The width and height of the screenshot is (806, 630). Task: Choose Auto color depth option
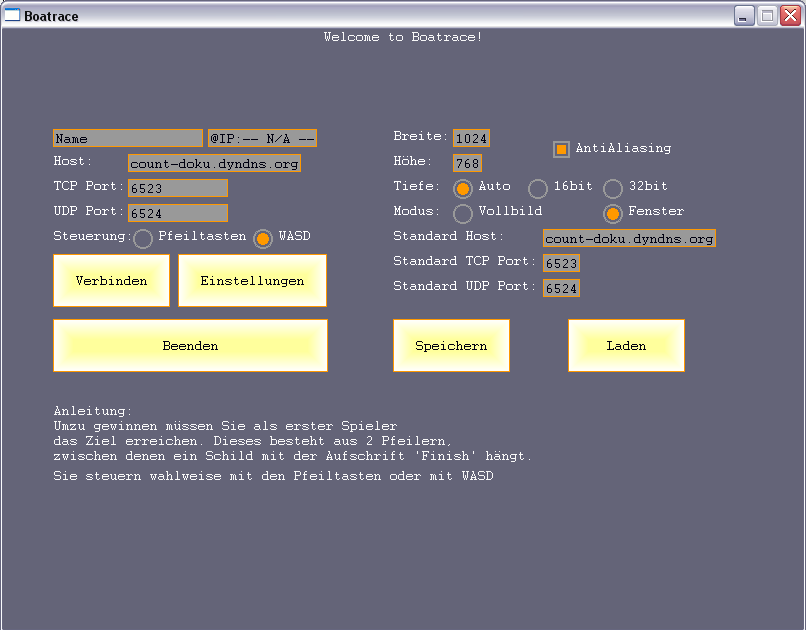[x=463, y=188]
